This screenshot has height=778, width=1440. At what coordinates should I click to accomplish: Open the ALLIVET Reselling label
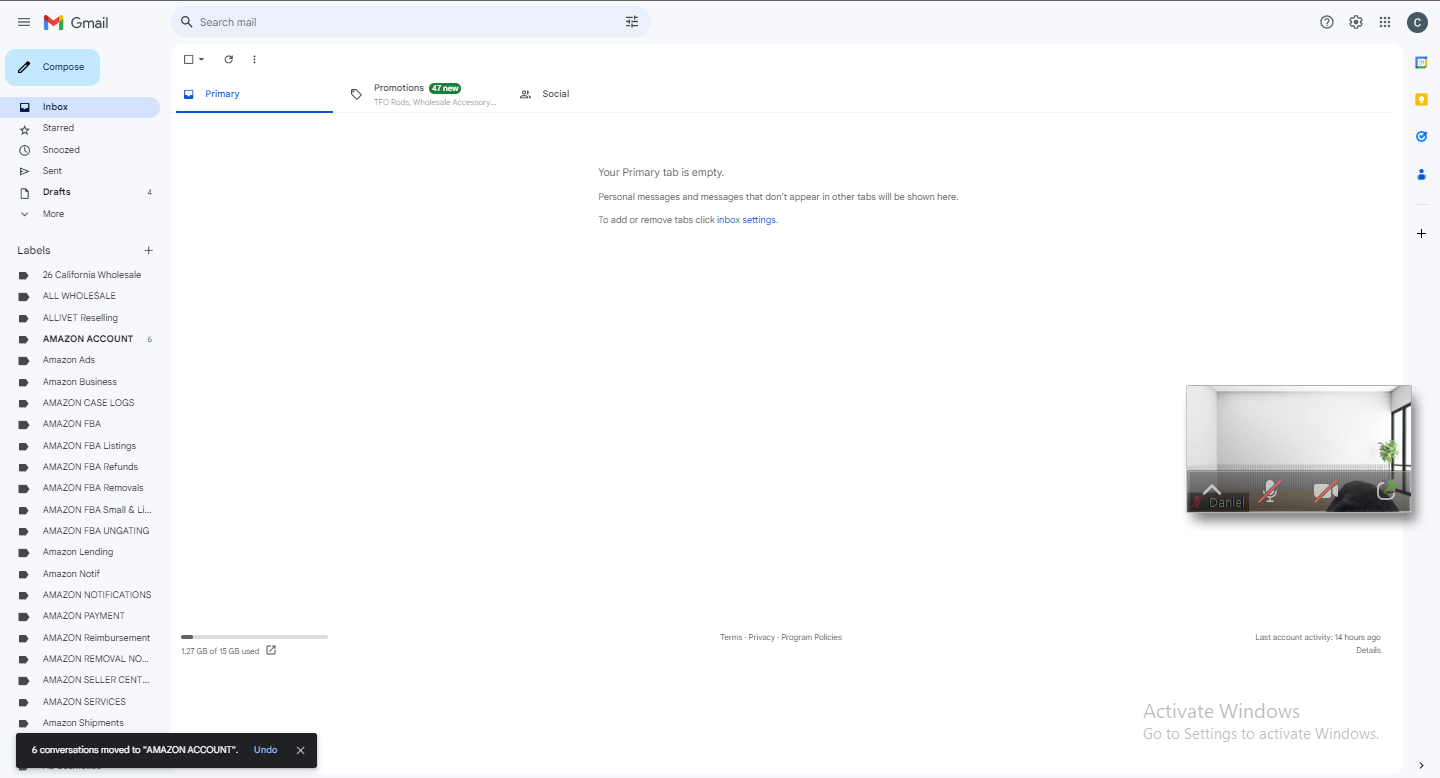pyautogui.click(x=80, y=318)
